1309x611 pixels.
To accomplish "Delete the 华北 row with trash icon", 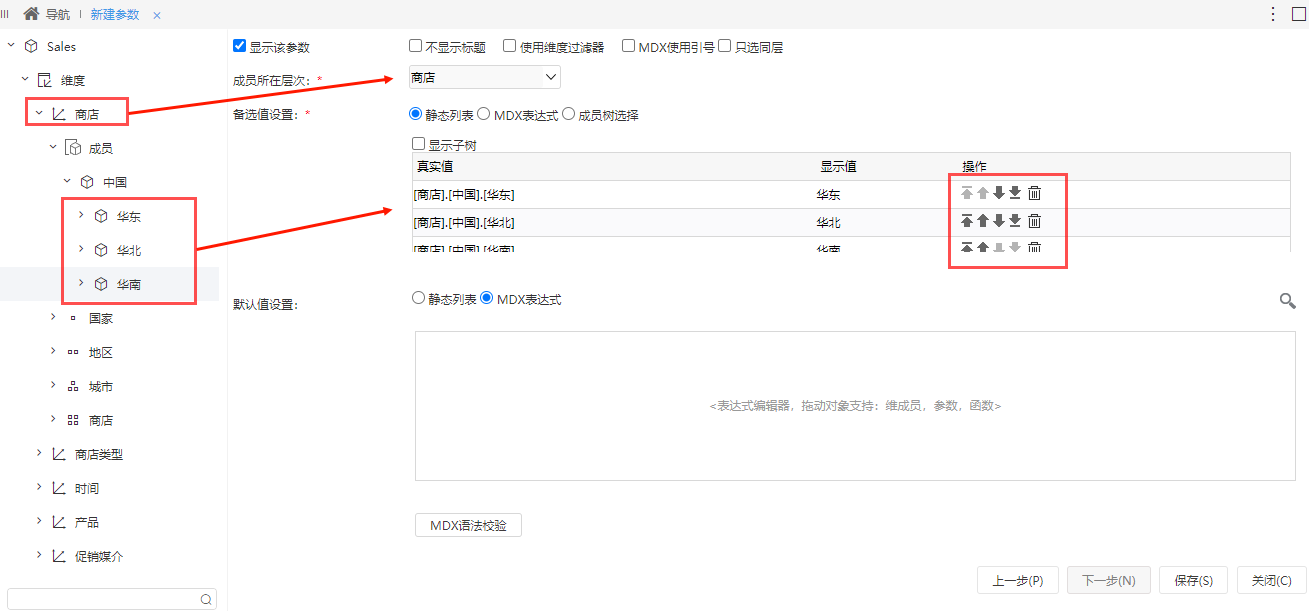I will pyautogui.click(x=1035, y=221).
